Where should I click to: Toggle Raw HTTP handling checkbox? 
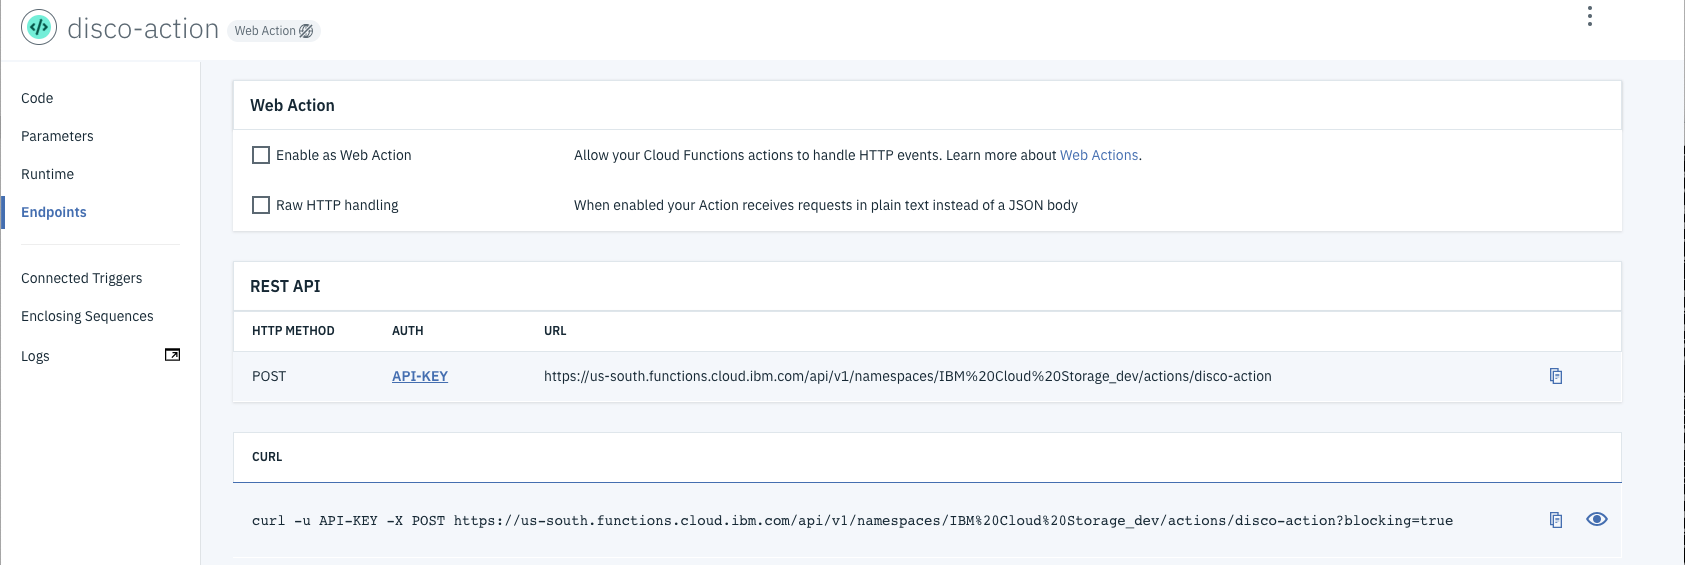coord(261,205)
